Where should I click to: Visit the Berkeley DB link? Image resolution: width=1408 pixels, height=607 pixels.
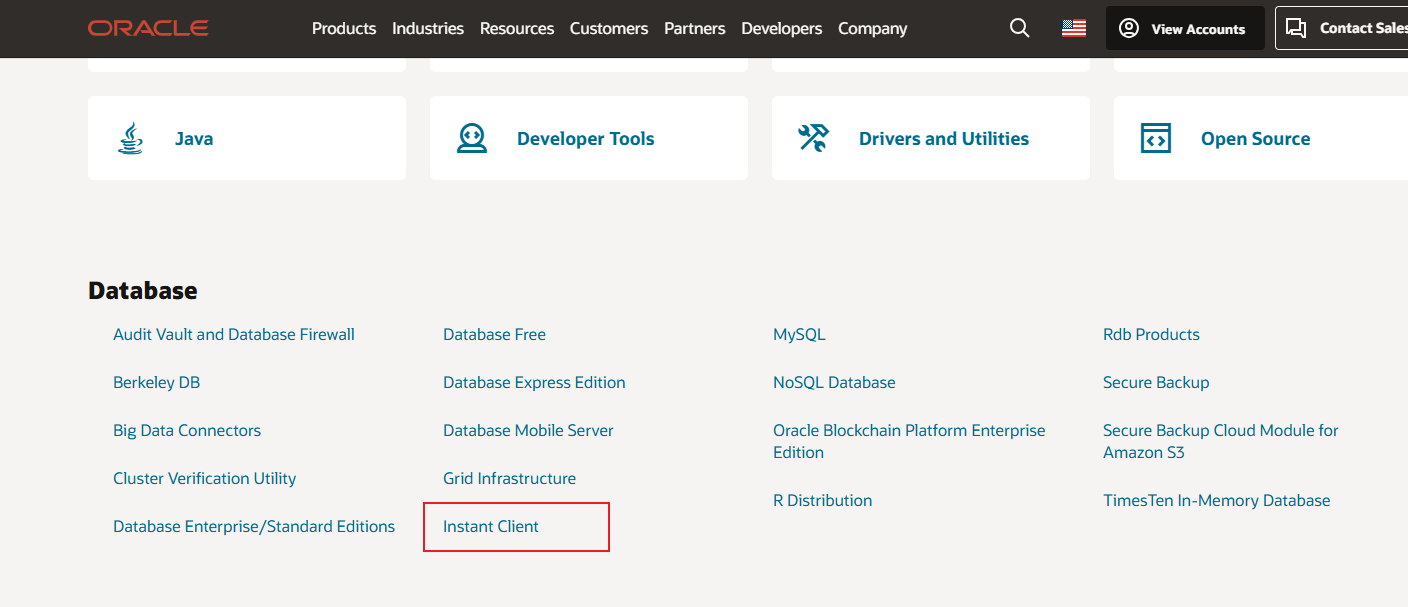point(157,382)
